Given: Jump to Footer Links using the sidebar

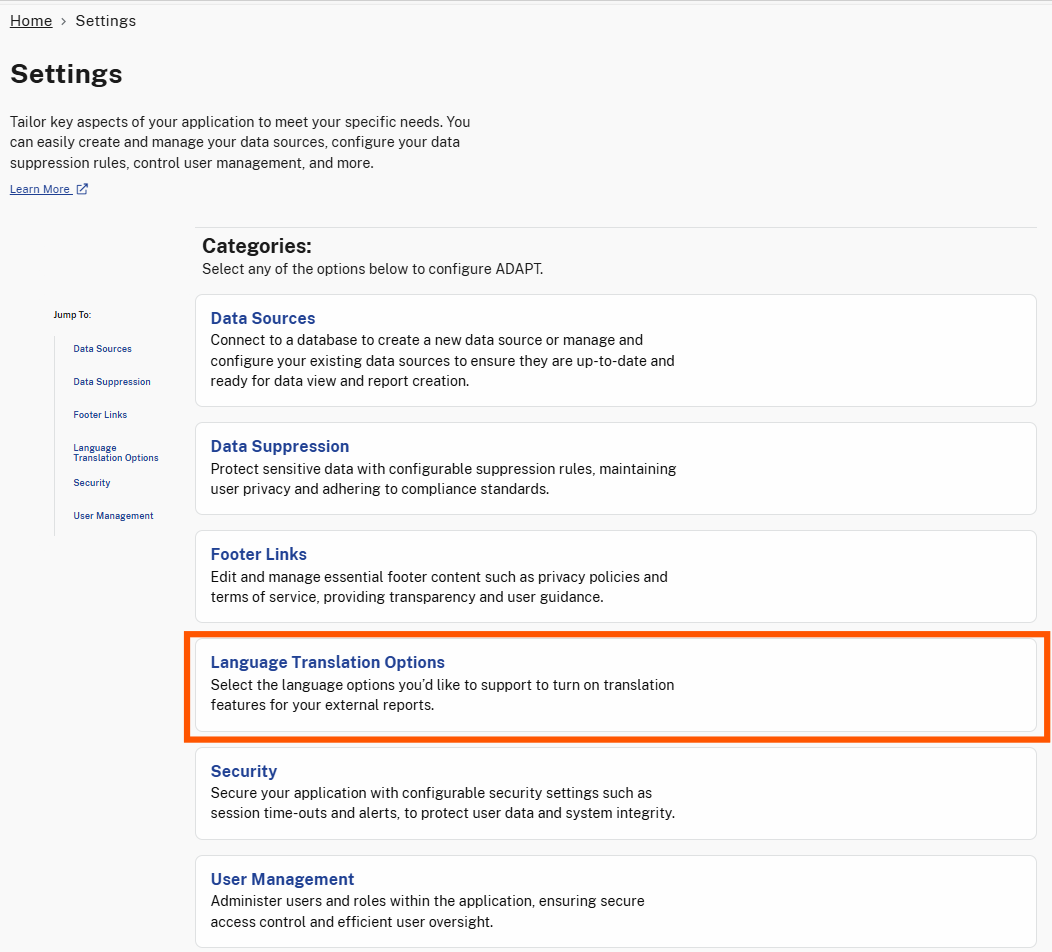Looking at the screenshot, I should [100, 414].
